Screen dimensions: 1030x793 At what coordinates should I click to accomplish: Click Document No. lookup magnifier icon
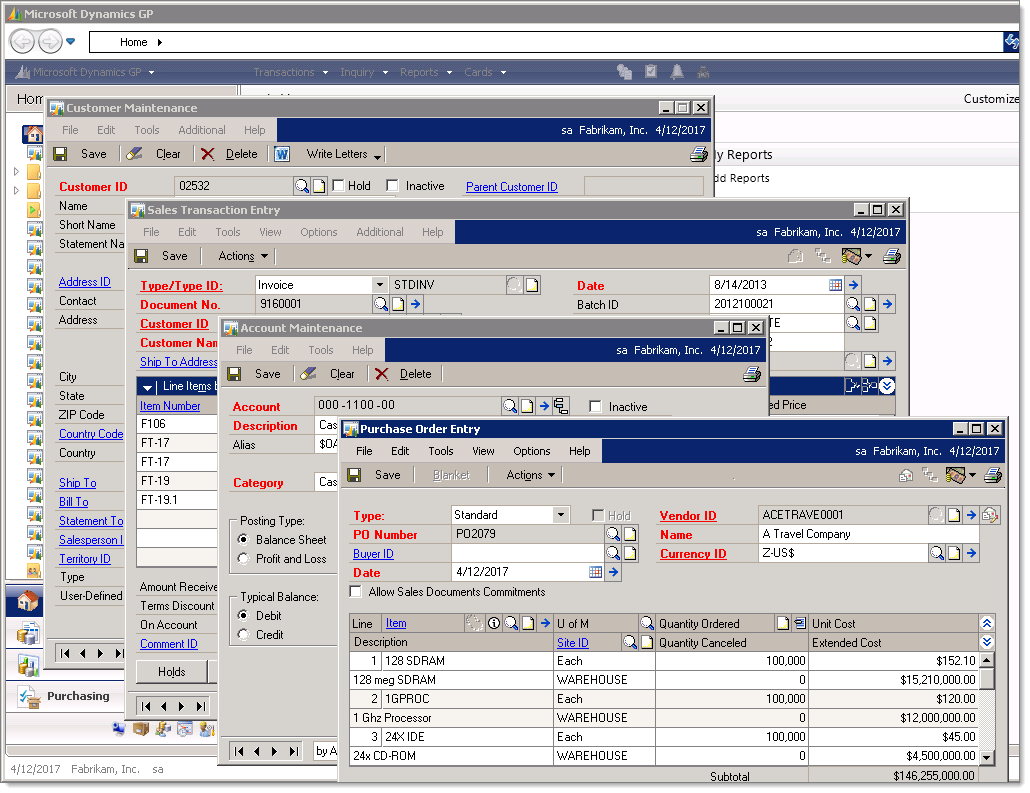pos(380,304)
